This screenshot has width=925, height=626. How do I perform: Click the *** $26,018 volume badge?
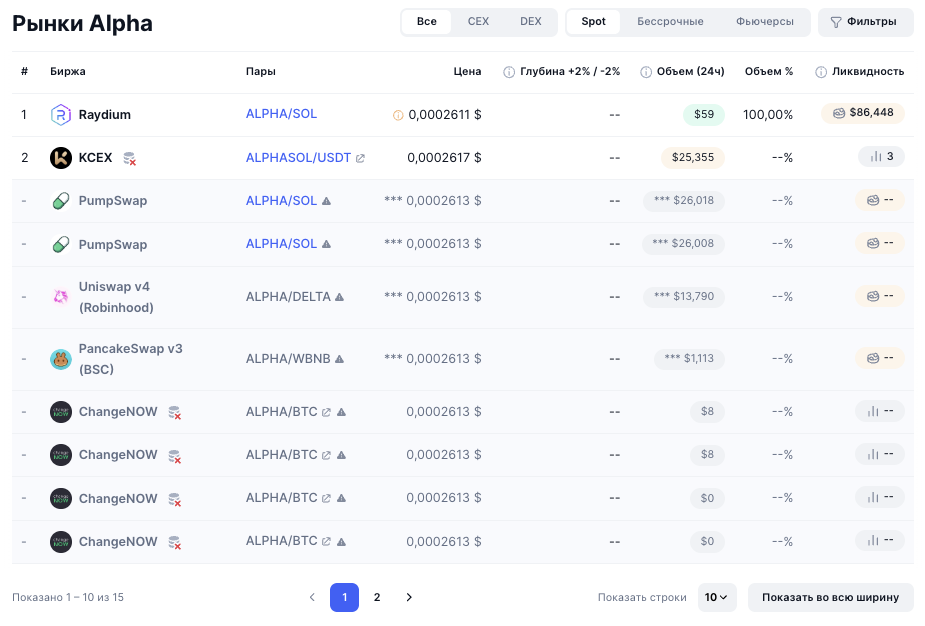pyautogui.click(x=684, y=201)
